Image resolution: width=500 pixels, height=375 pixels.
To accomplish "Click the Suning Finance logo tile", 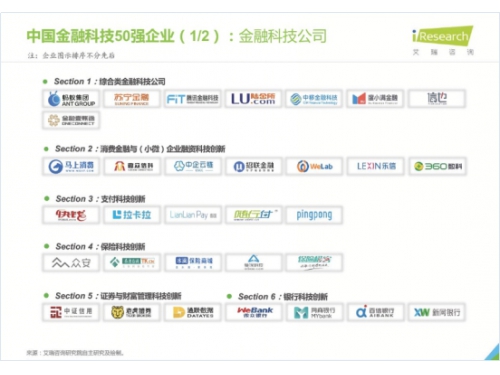I will click(132, 99).
